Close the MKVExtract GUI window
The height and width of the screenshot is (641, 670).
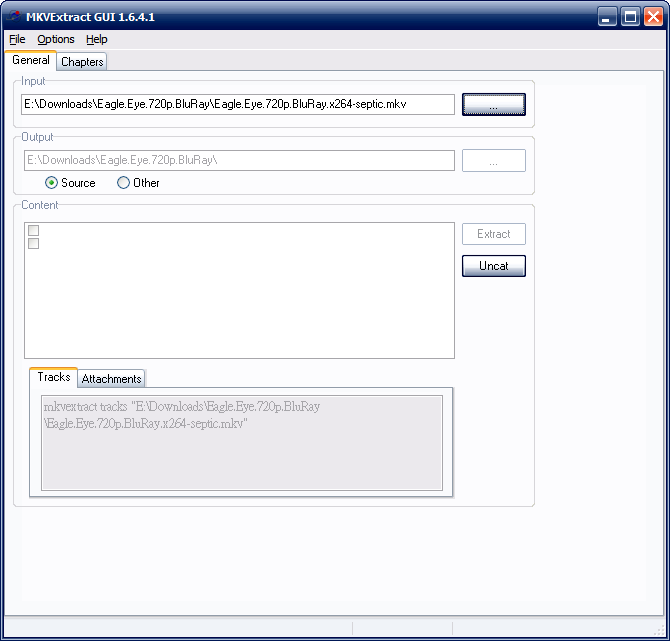pos(653,17)
